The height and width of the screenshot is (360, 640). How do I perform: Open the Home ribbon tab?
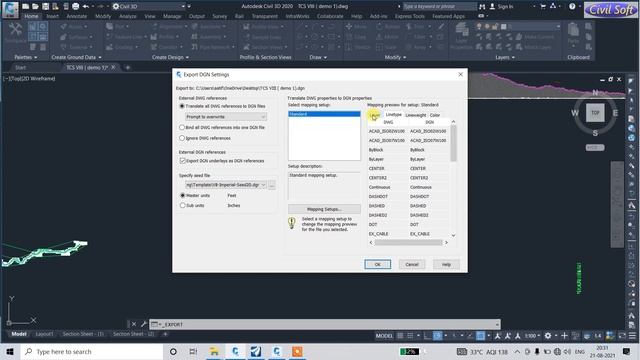[x=31, y=16]
